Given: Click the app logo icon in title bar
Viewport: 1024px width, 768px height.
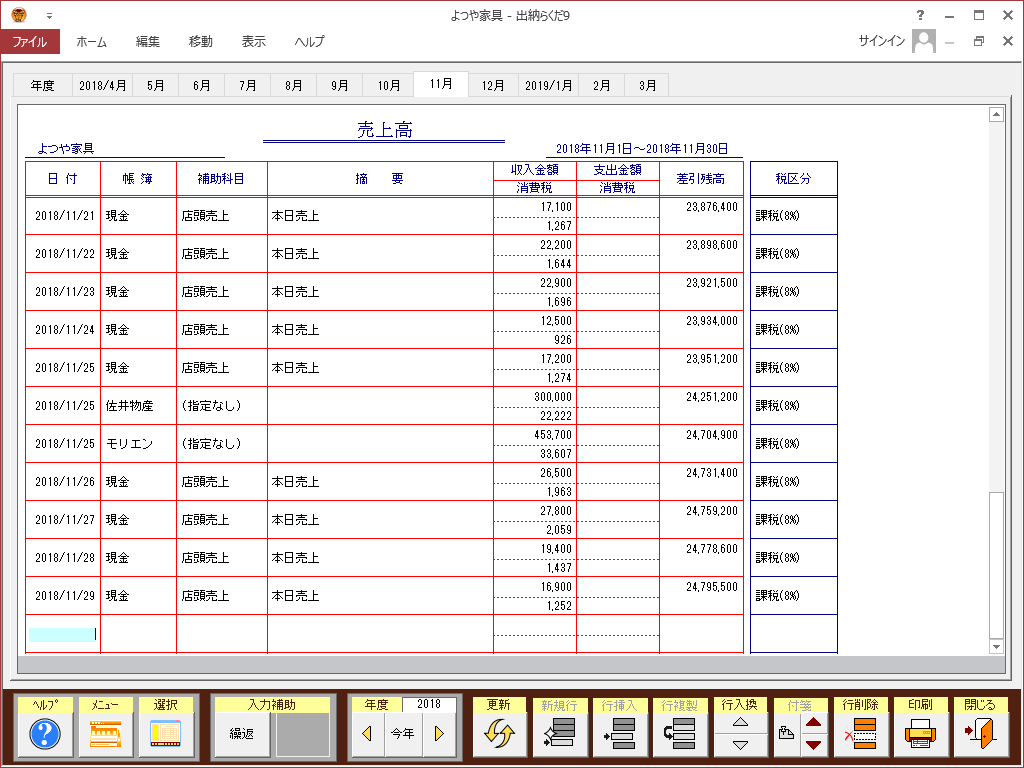Looking at the screenshot, I should pyautogui.click(x=19, y=15).
